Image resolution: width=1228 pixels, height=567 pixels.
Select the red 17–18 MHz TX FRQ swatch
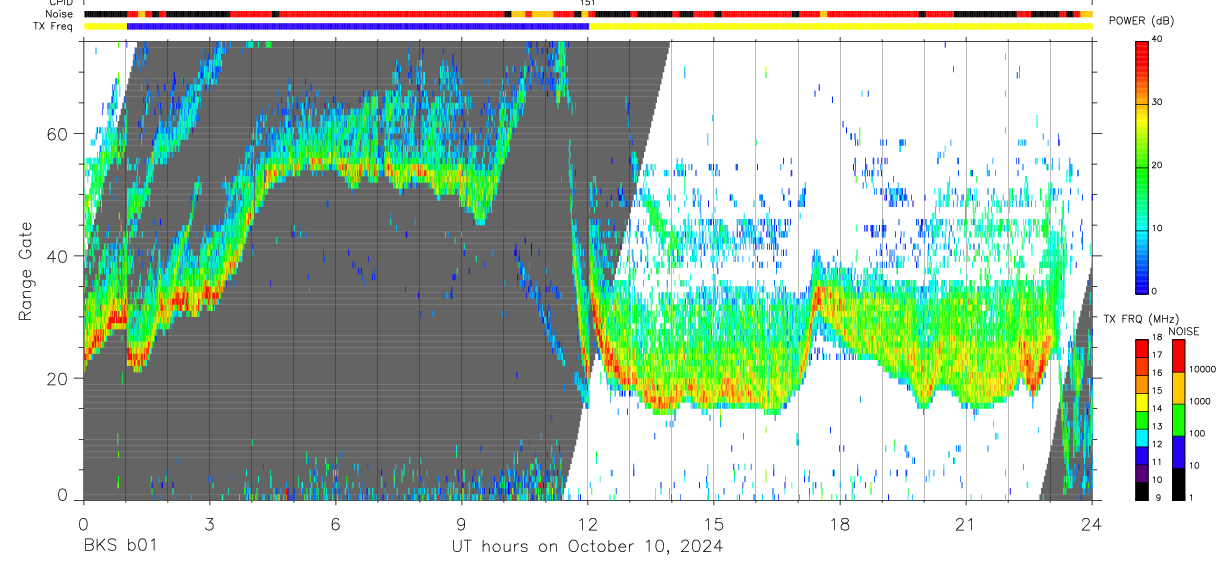[x=1142, y=348]
